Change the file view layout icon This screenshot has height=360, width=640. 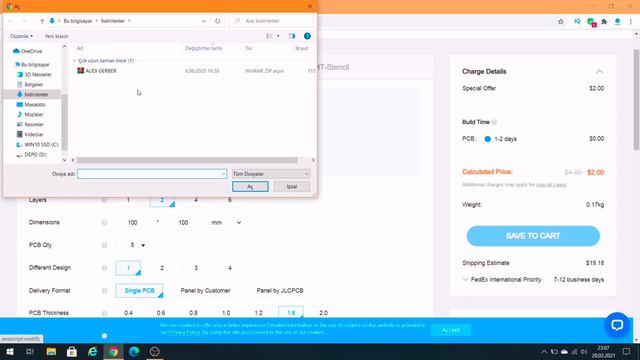tap(269, 36)
